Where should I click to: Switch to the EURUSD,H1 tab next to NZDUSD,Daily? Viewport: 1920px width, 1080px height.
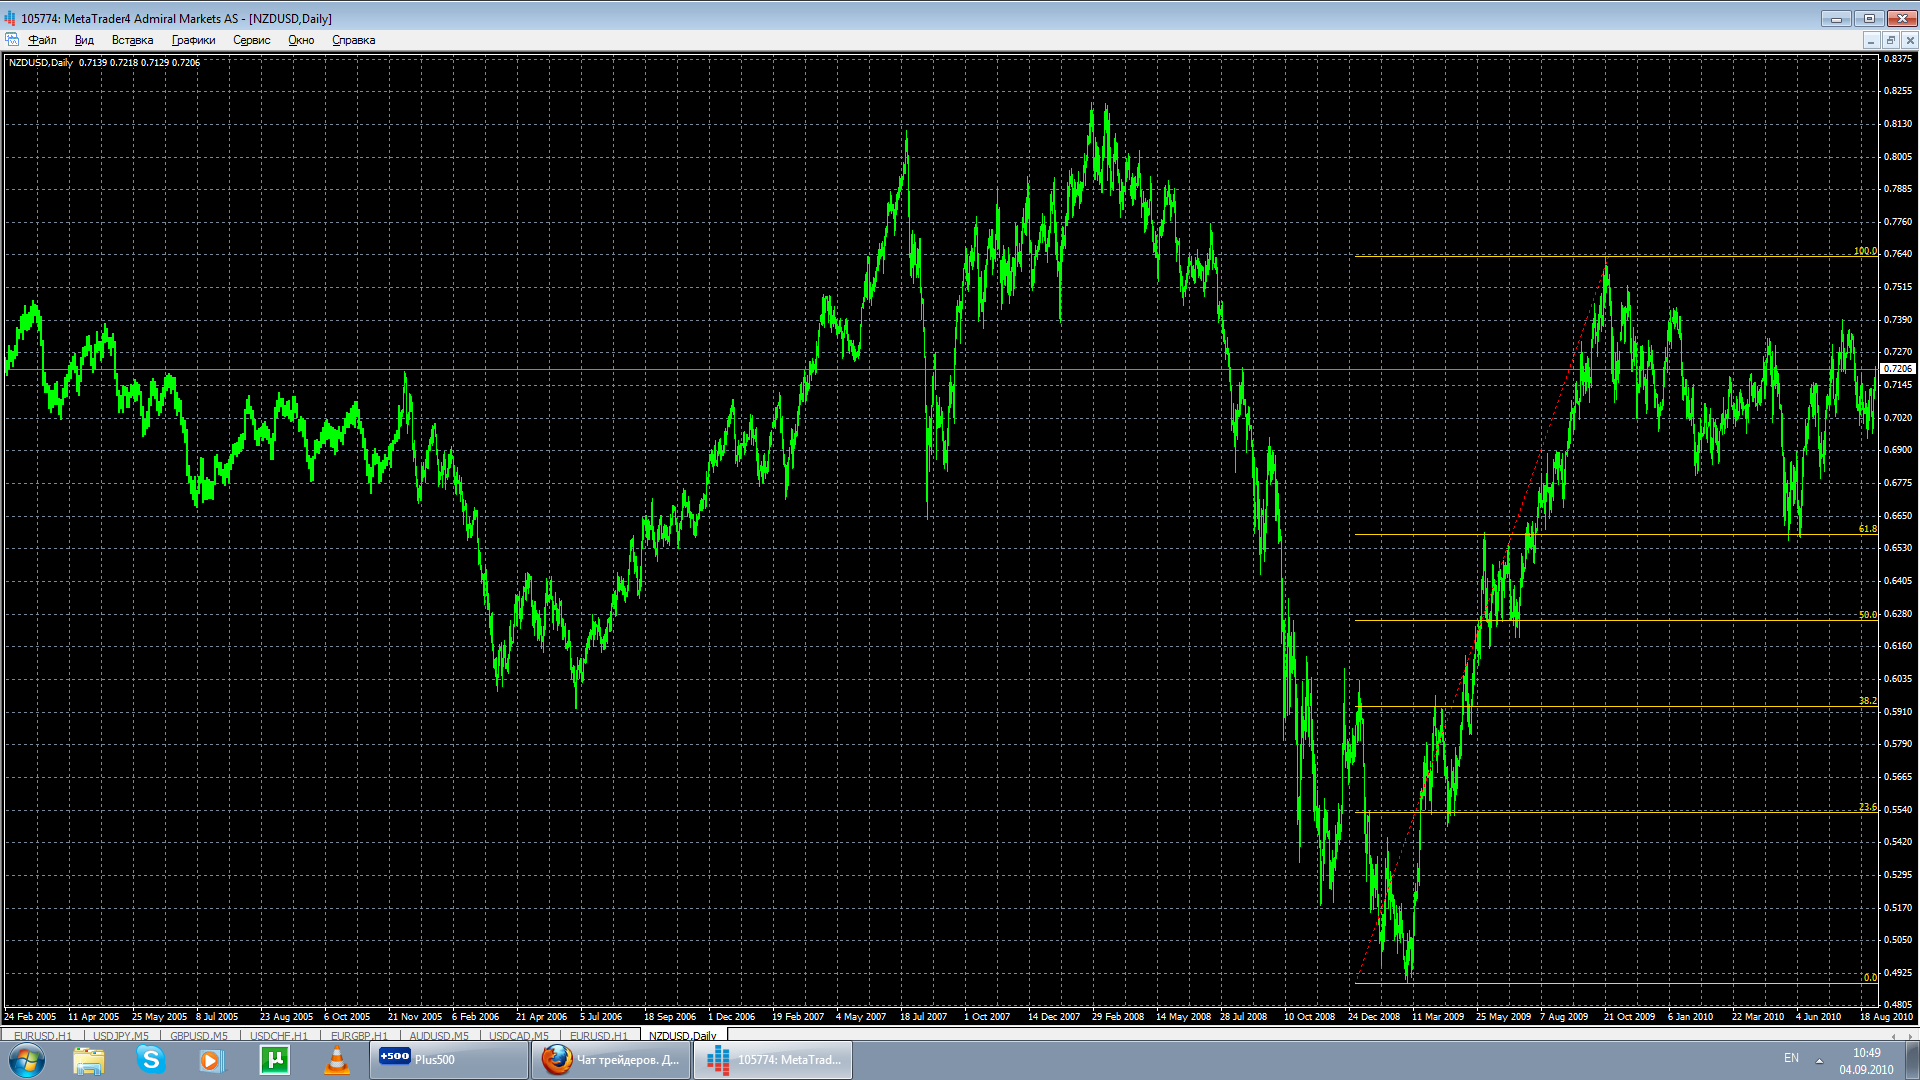click(x=599, y=1035)
